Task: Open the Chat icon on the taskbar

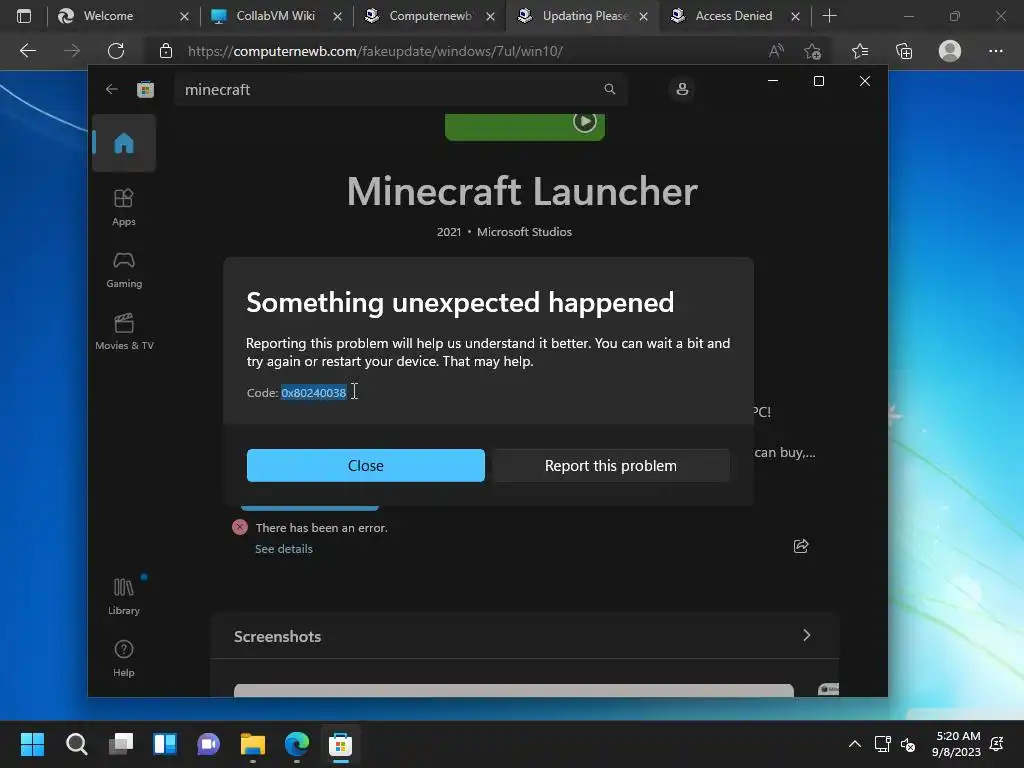Action: pyautogui.click(x=209, y=744)
